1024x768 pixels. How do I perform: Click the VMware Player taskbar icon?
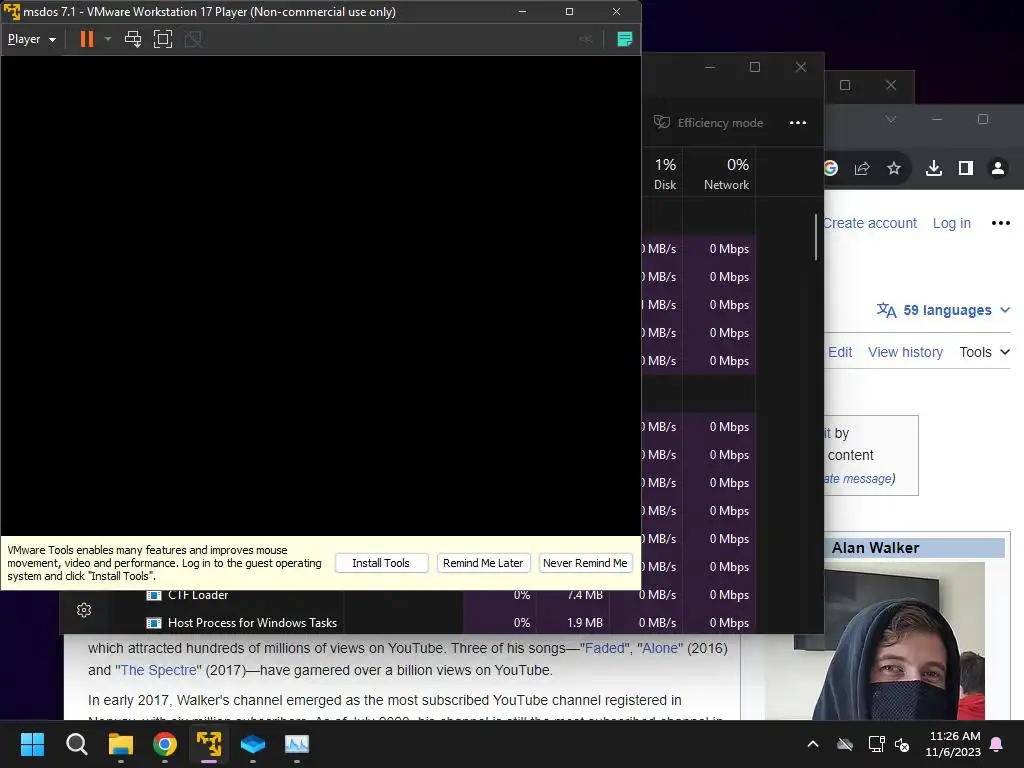click(209, 744)
